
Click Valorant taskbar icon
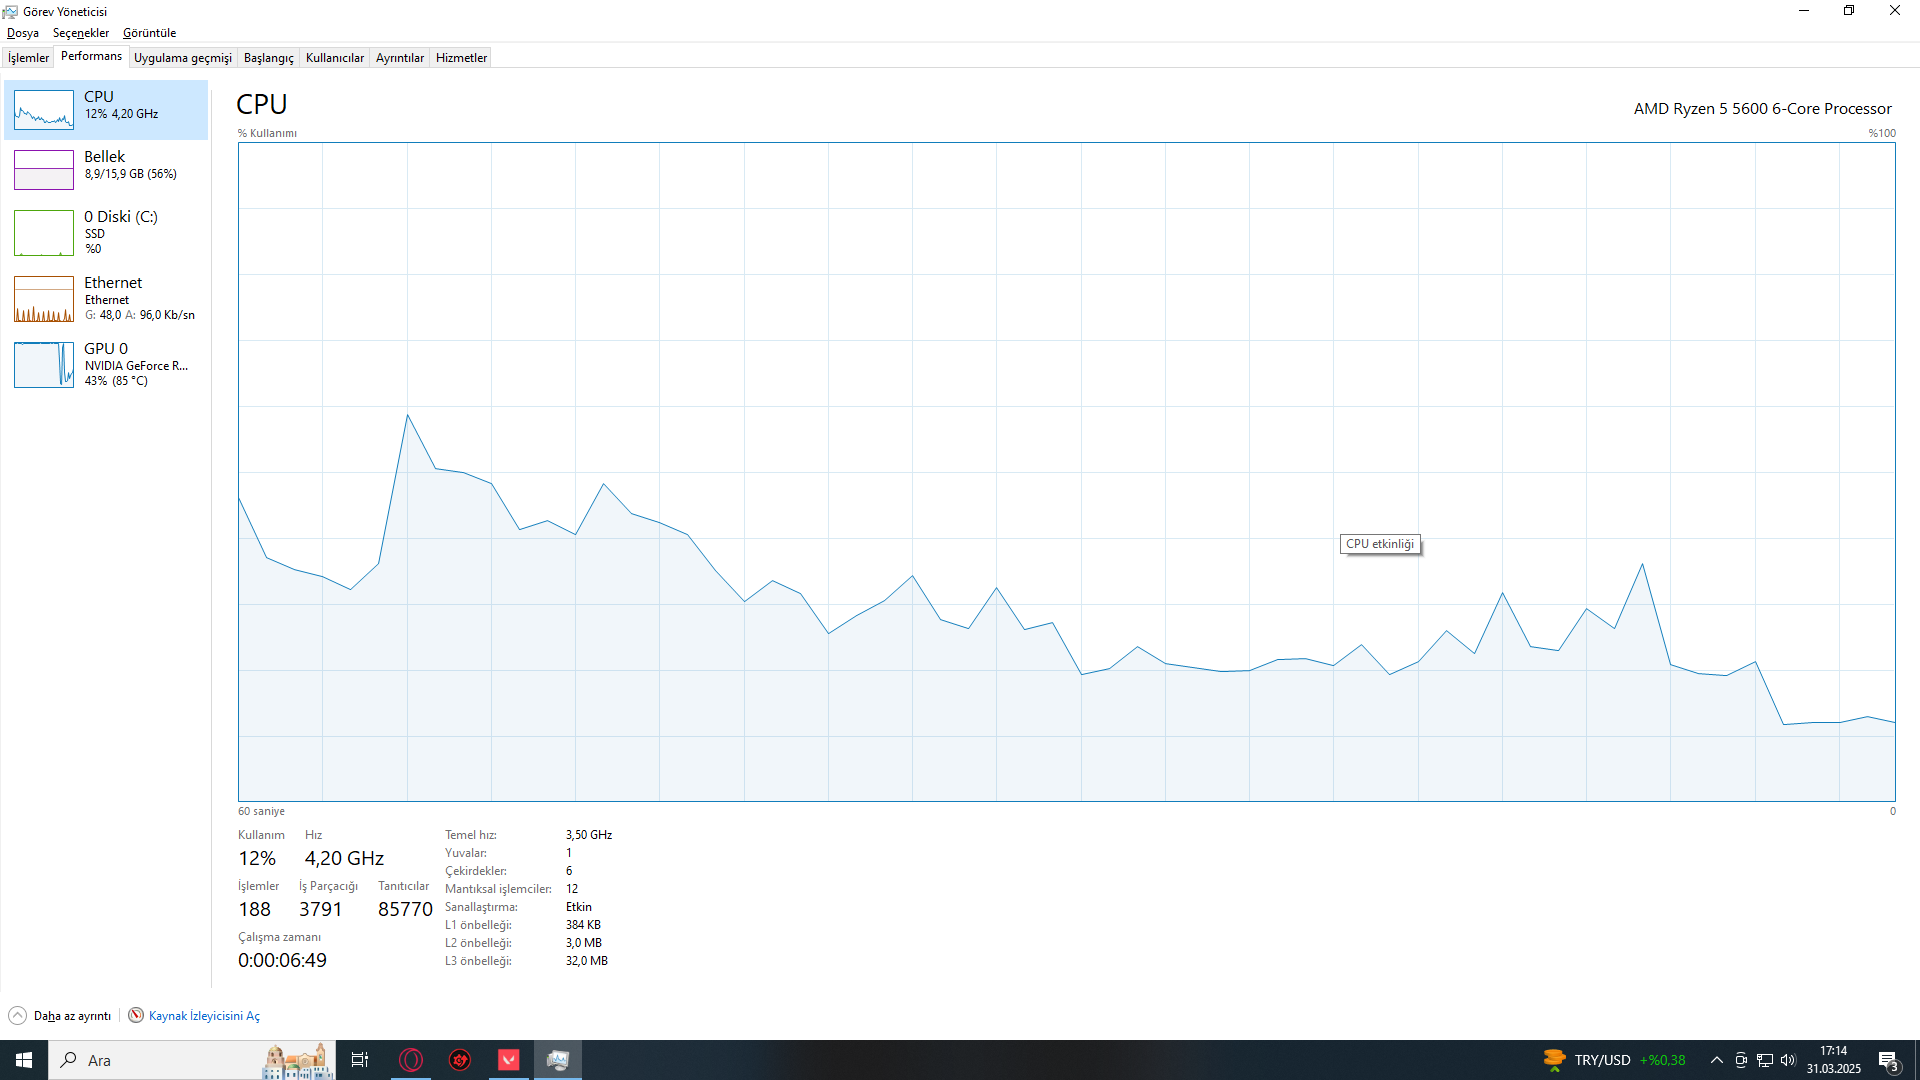(x=509, y=1060)
